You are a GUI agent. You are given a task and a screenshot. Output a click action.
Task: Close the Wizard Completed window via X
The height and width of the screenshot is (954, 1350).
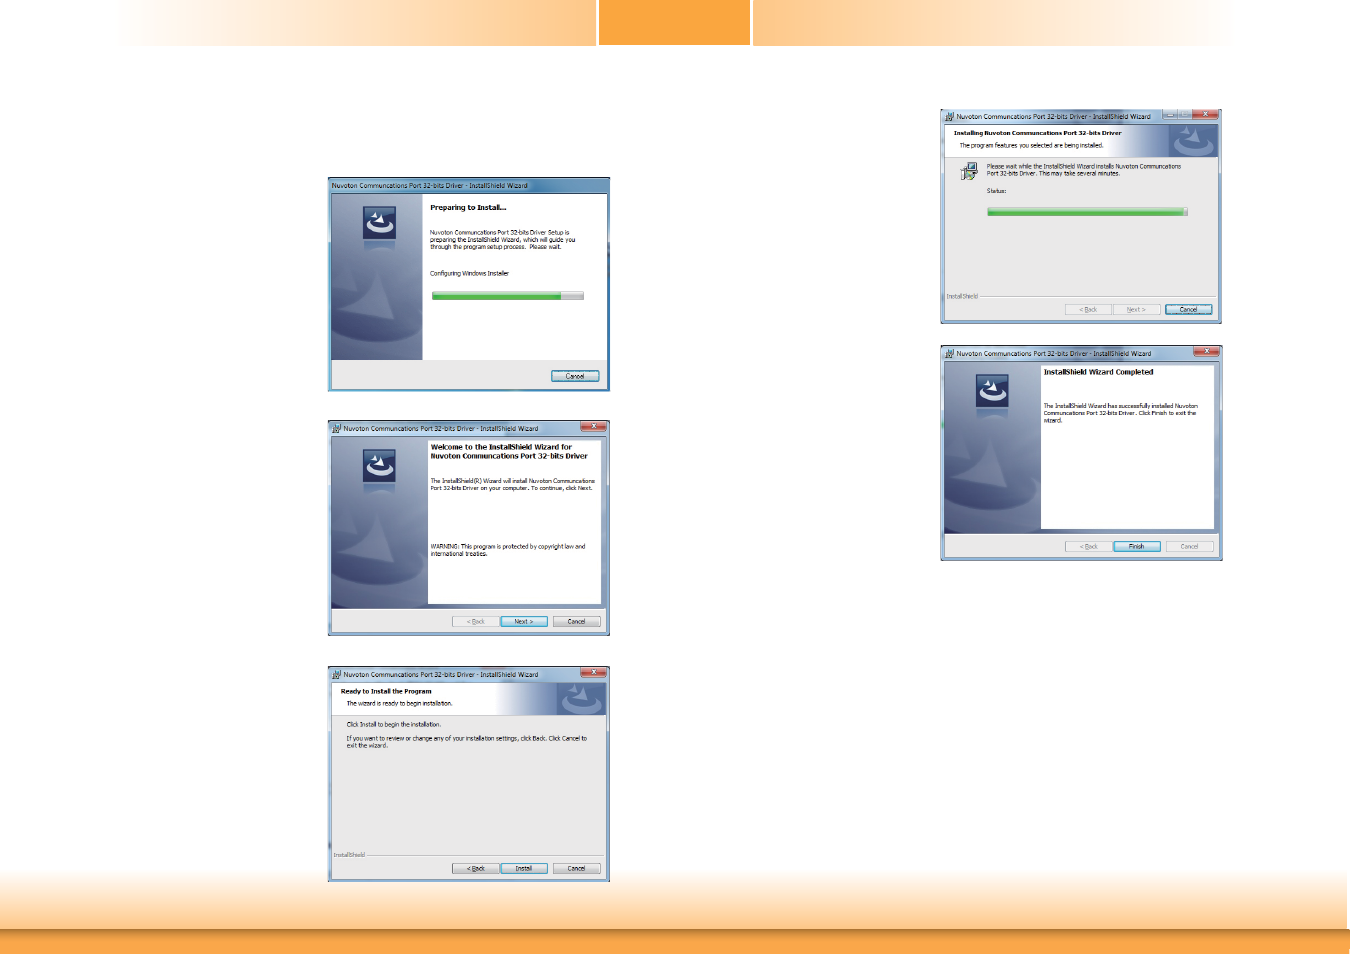coord(1207,352)
